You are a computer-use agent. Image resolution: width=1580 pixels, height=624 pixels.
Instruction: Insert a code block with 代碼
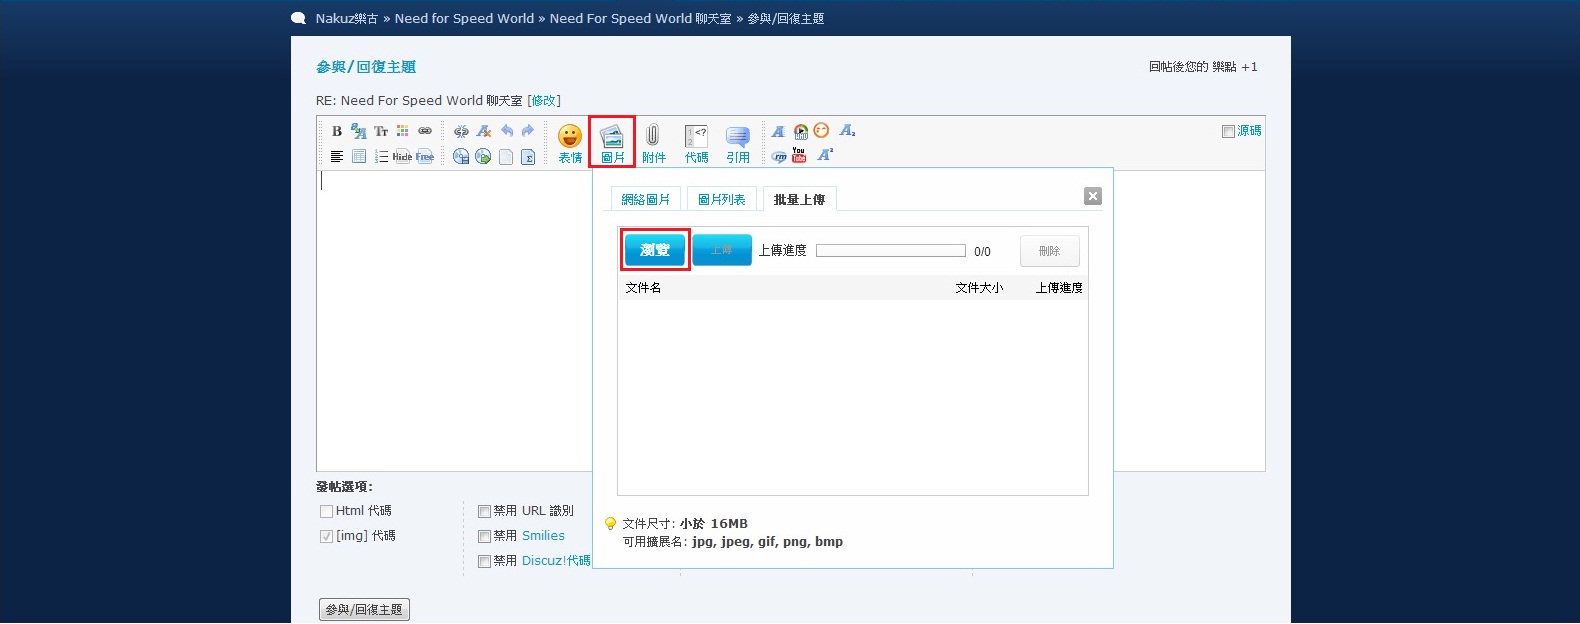coord(696,143)
